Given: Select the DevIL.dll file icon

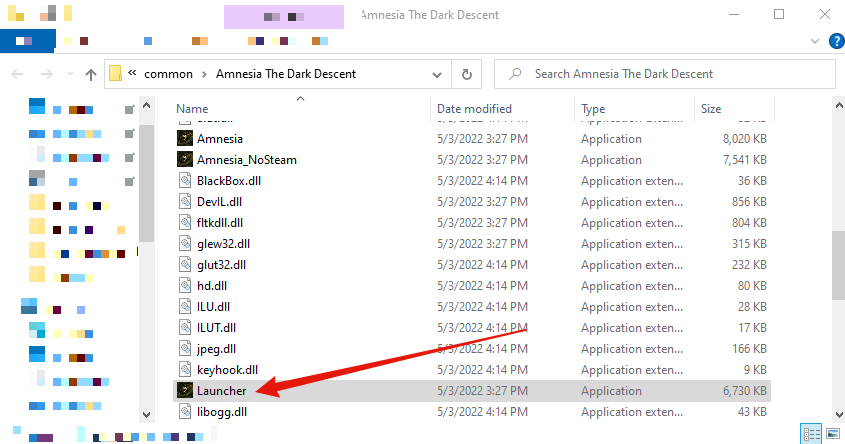Looking at the screenshot, I should [185, 202].
